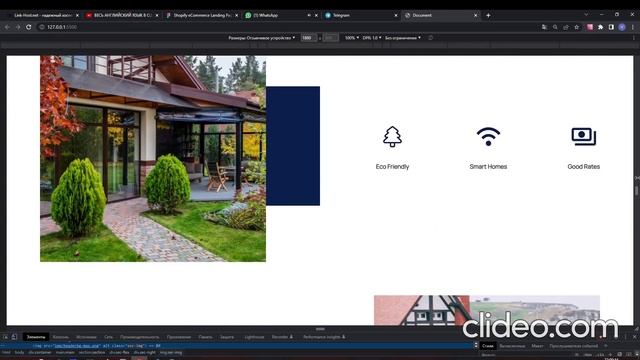Open the Chrome three-dot menu
This screenshot has width=640, height=360.
(x=633, y=27)
